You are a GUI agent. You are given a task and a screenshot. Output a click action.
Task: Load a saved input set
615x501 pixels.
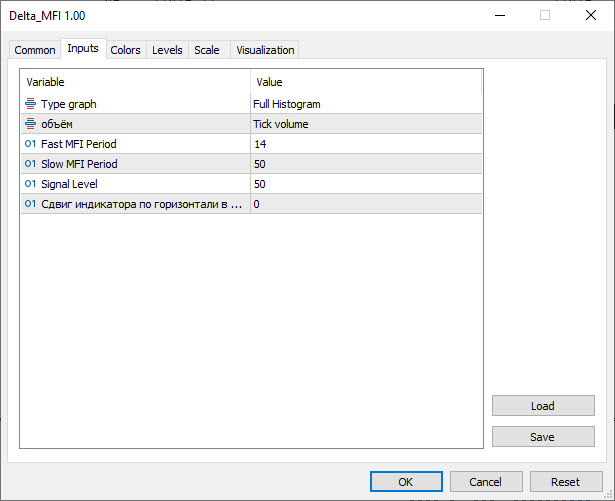point(543,406)
